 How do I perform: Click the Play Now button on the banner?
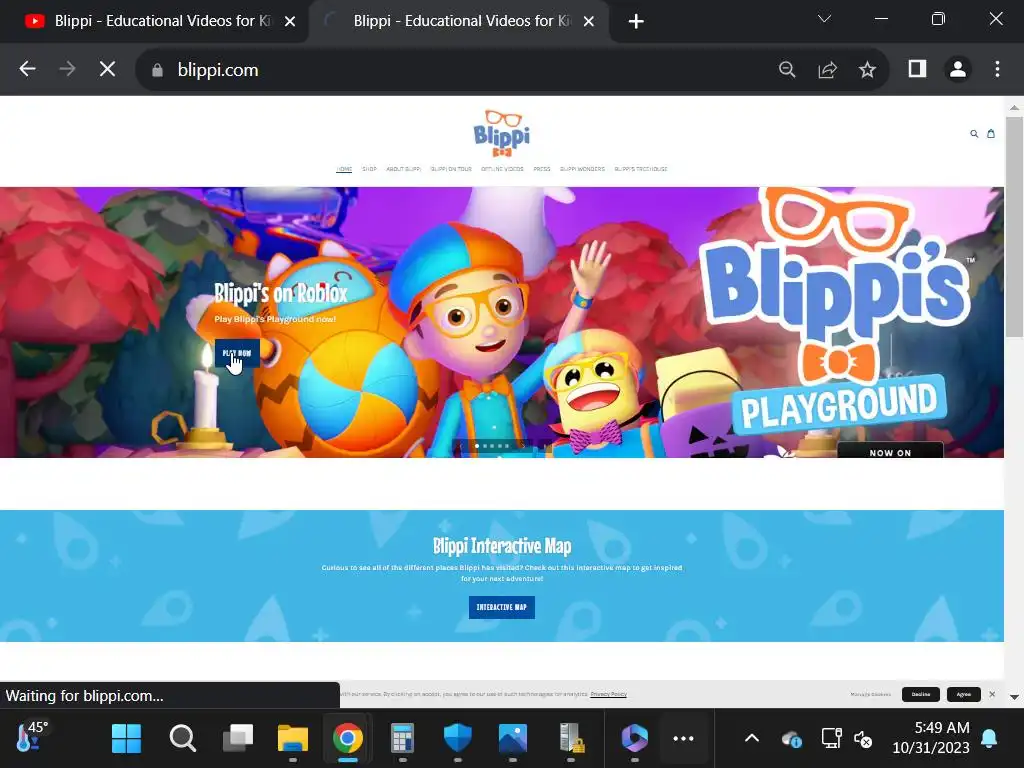click(237, 353)
